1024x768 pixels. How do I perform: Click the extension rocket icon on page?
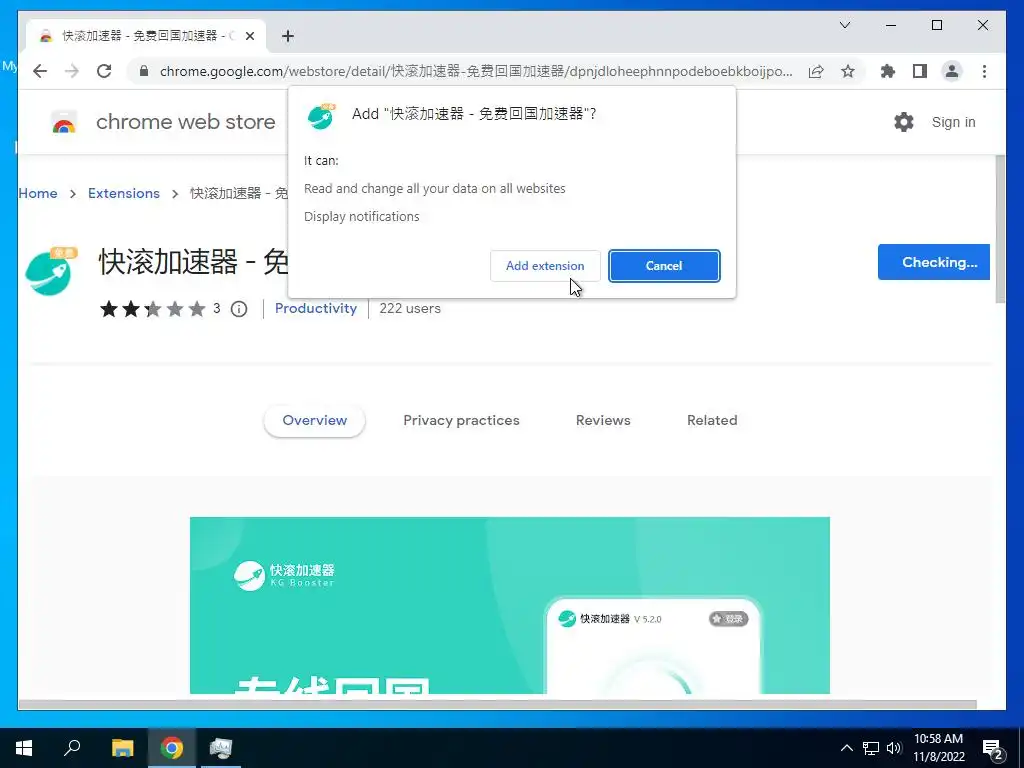(x=51, y=271)
